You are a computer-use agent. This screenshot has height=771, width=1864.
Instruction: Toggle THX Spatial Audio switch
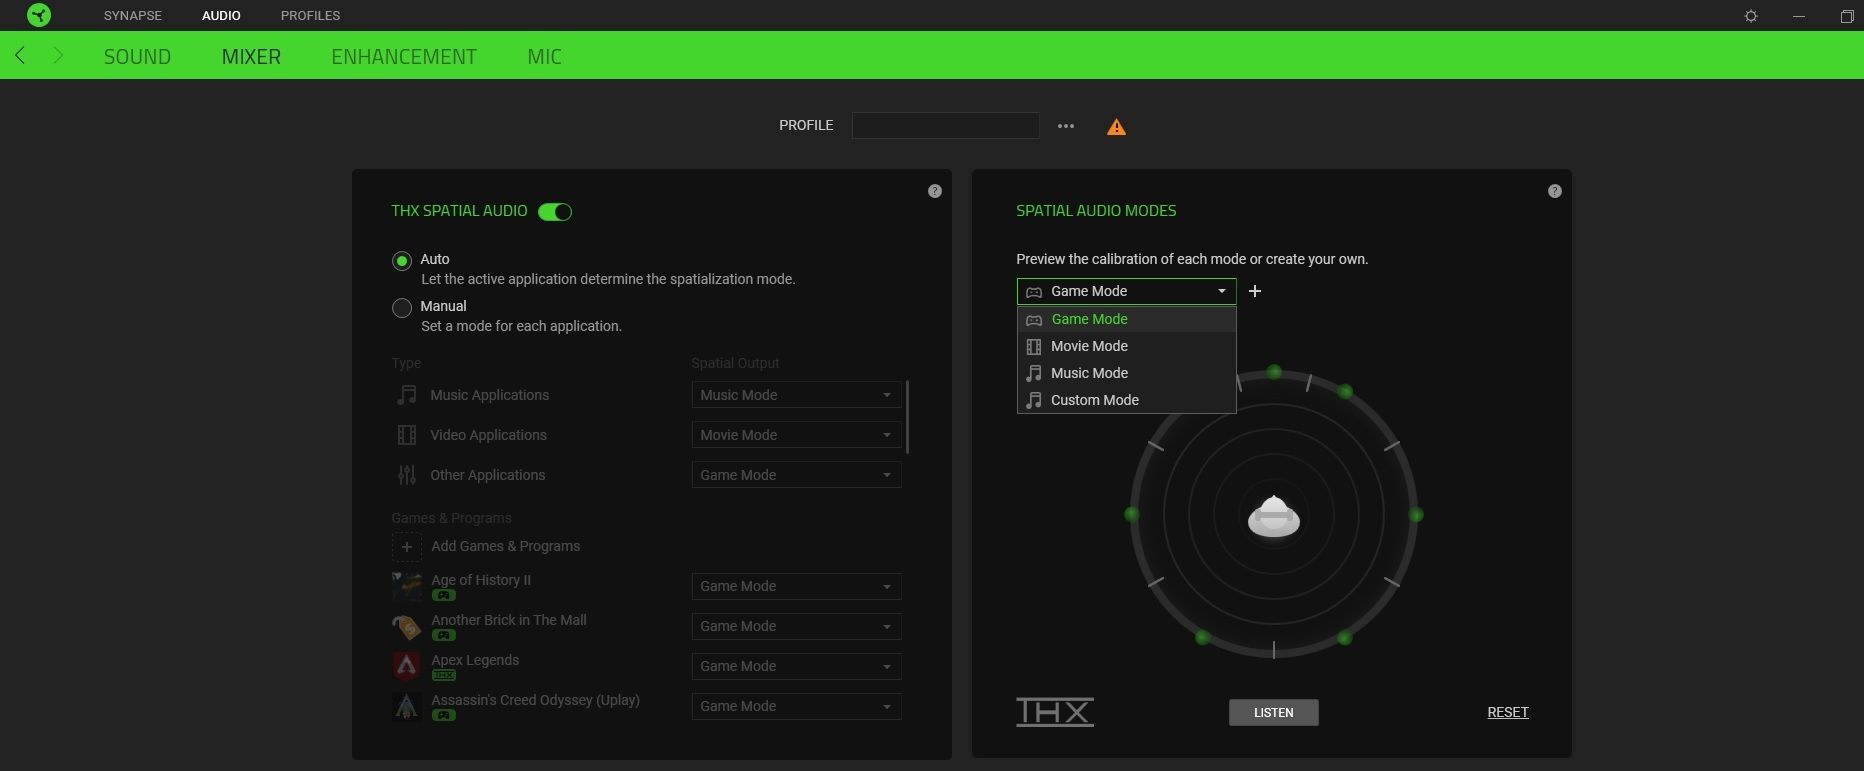(555, 211)
